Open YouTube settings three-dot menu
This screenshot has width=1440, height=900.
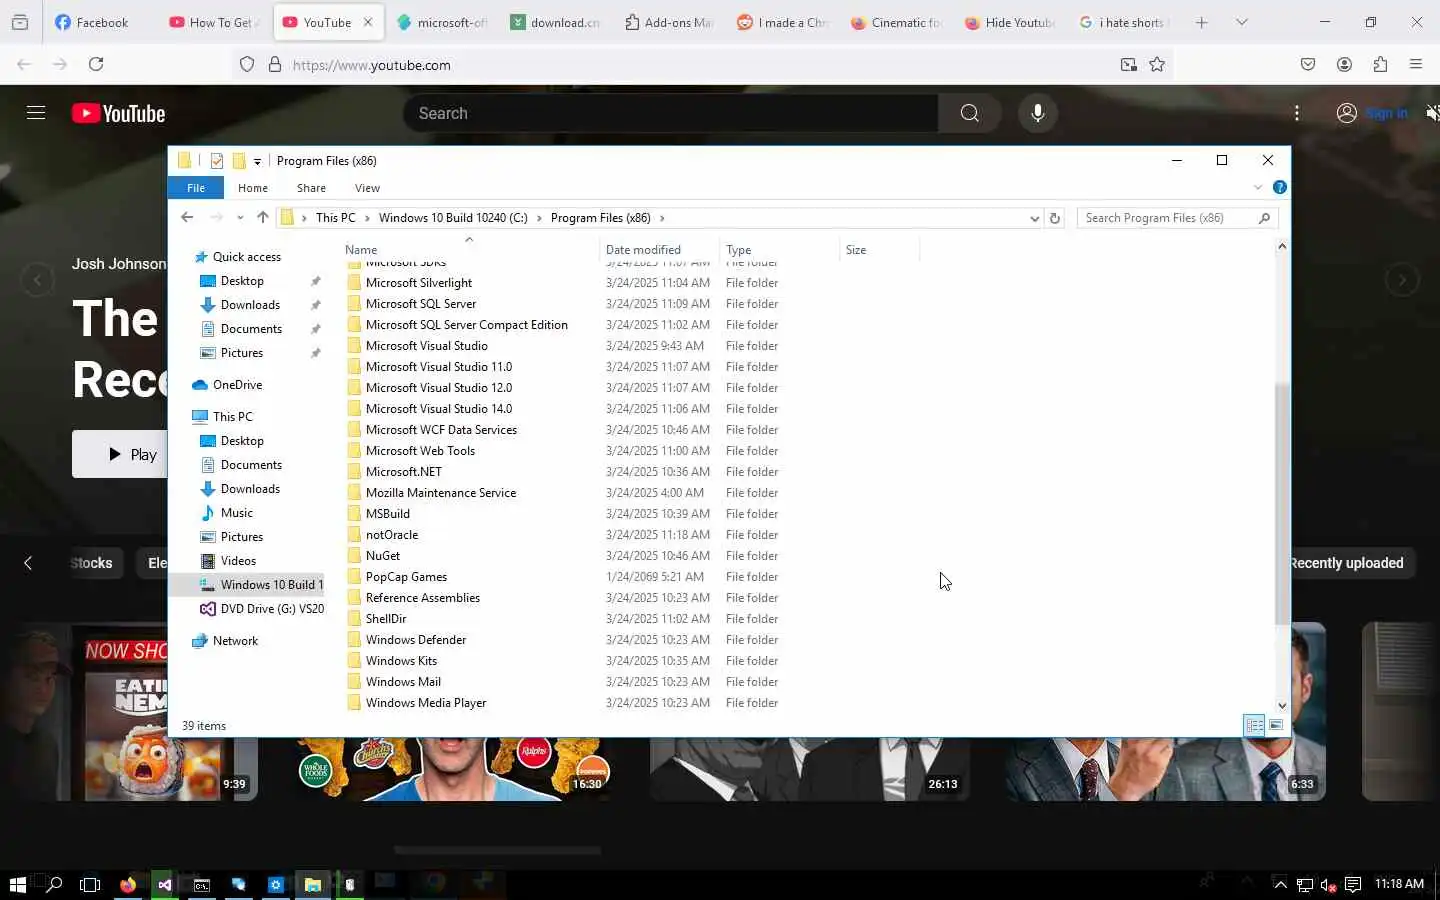pos(1297,113)
